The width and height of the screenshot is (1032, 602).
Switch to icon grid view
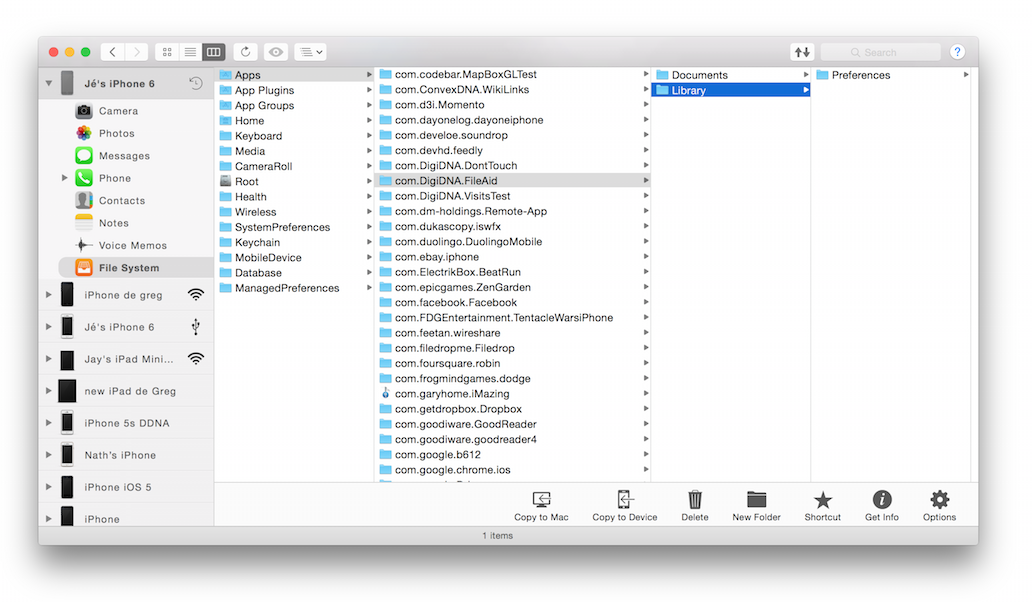pos(167,52)
